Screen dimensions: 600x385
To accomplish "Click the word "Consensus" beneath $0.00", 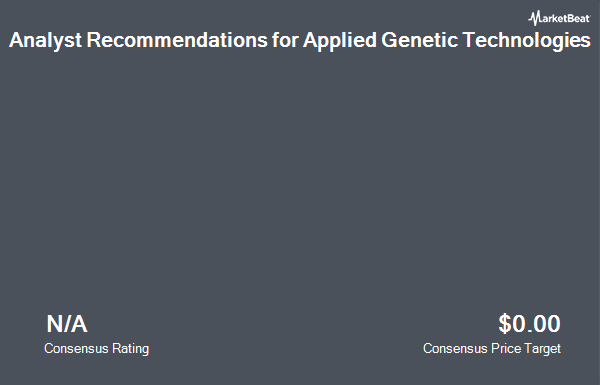I will (x=455, y=349).
